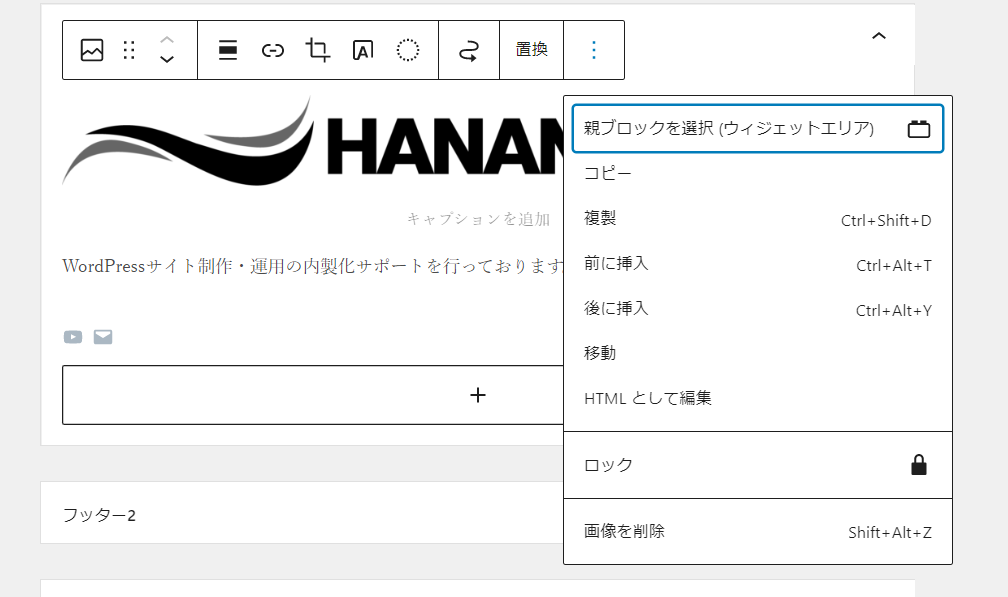The width and height of the screenshot is (1008, 597).
Task: Click the block drag handle icon
Action: point(129,50)
